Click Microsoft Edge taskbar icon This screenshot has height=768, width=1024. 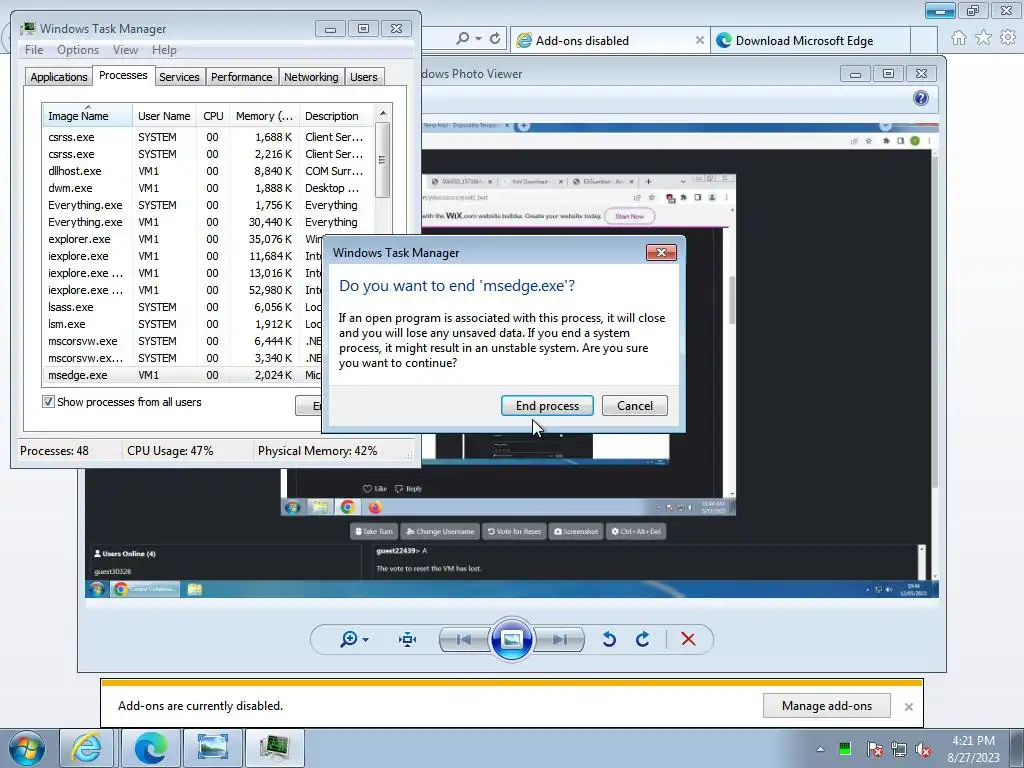pyautogui.click(x=150, y=748)
